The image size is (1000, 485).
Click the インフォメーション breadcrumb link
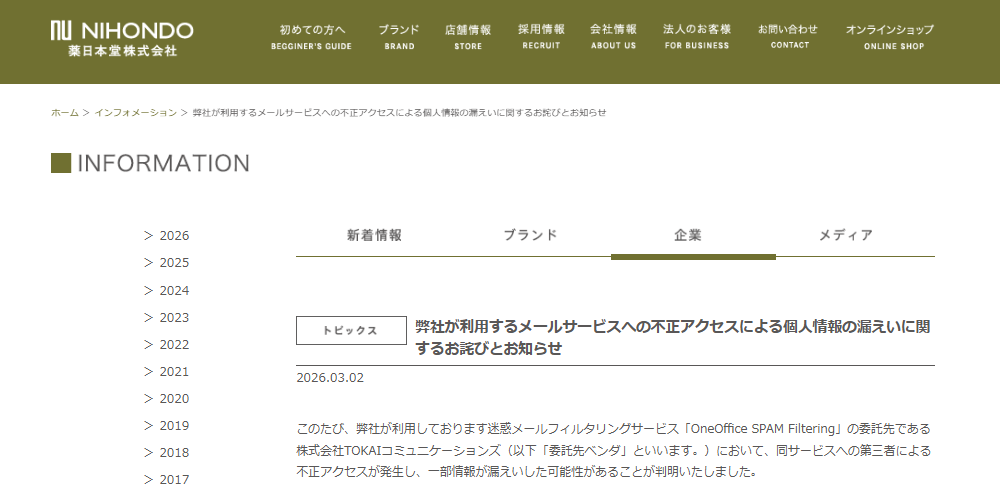coord(135,112)
